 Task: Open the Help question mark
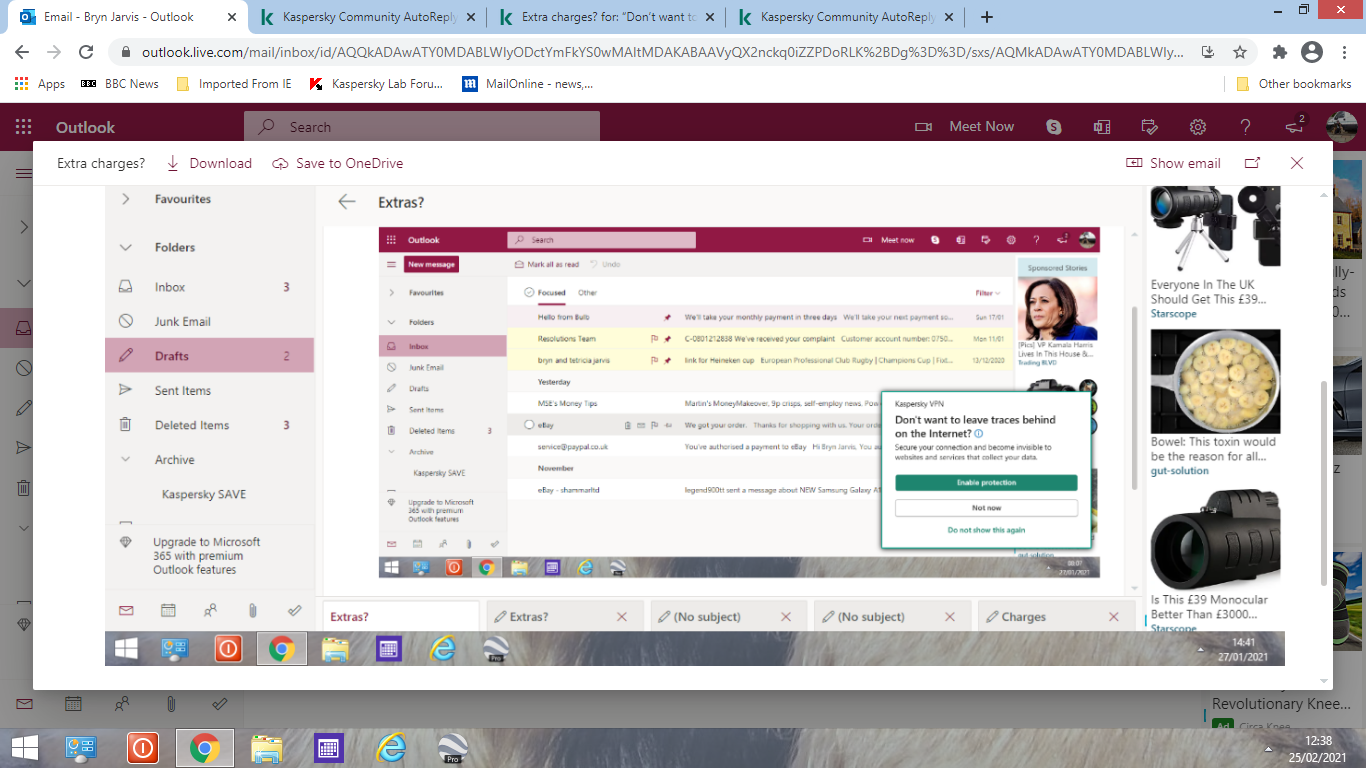(x=1246, y=127)
